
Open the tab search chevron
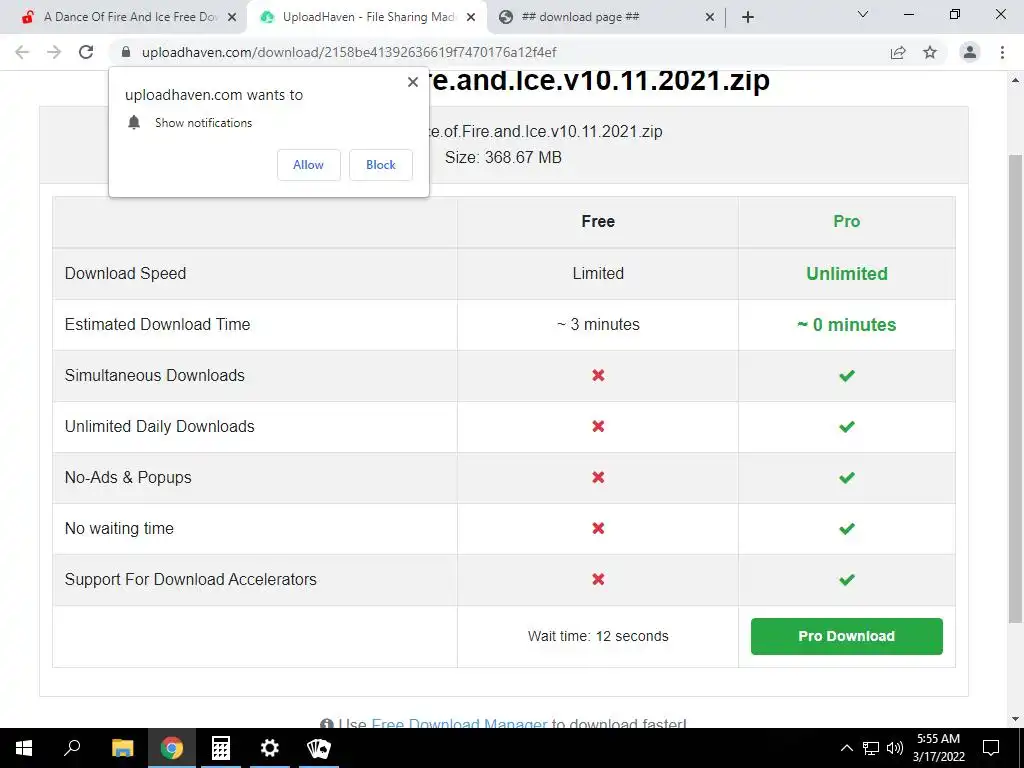click(863, 14)
